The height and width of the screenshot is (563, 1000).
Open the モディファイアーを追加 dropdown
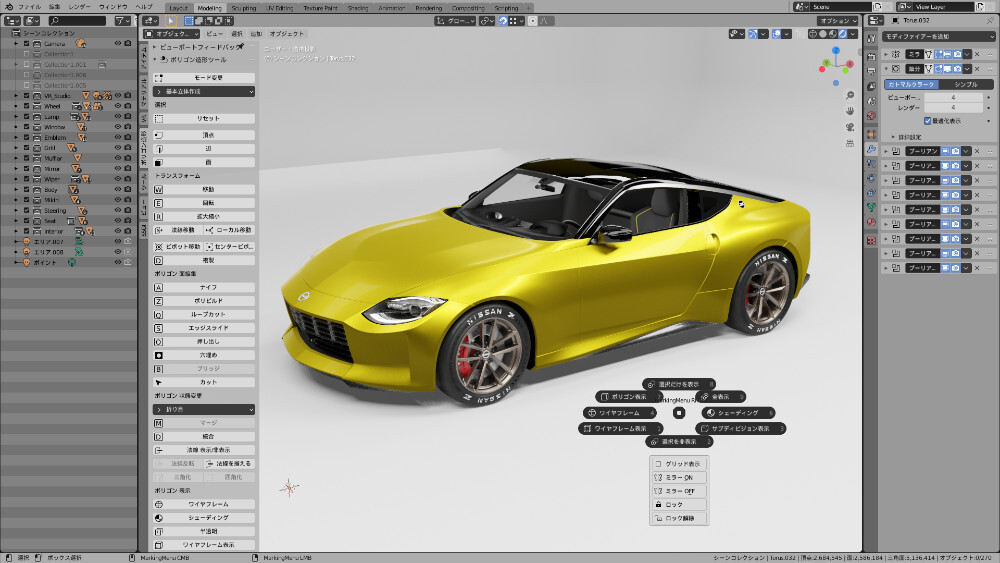click(x=938, y=36)
